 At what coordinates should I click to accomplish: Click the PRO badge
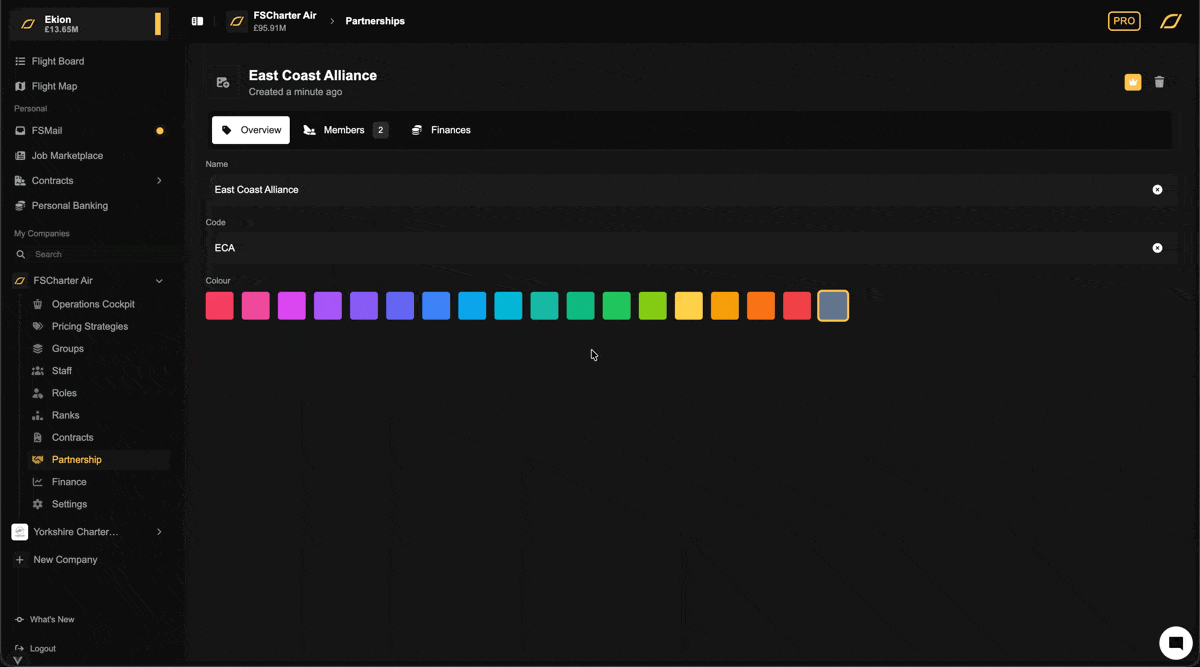pyautogui.click(x=1124, y=21)
